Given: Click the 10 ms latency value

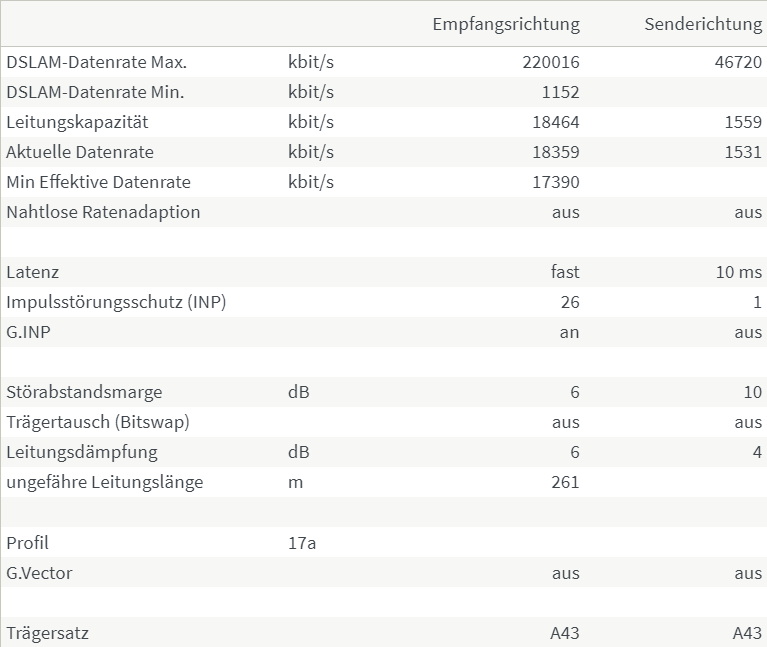Looking at the screenshot, I should click(739, 272).
